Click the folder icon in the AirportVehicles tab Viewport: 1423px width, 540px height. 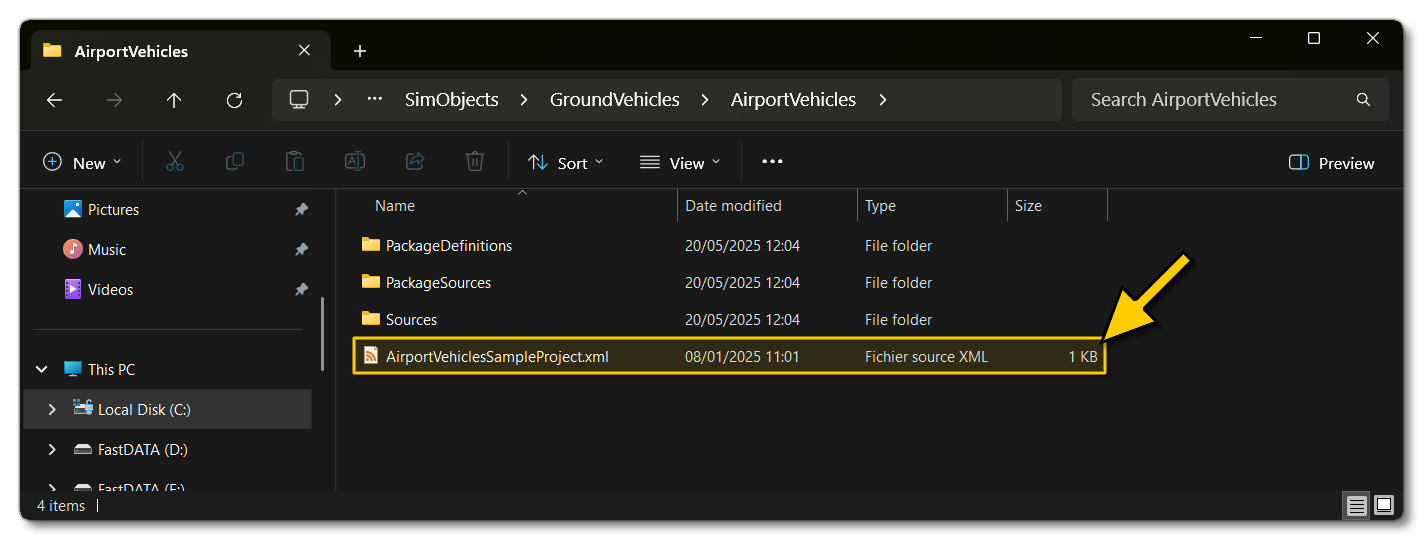click(x=53, y=51)
